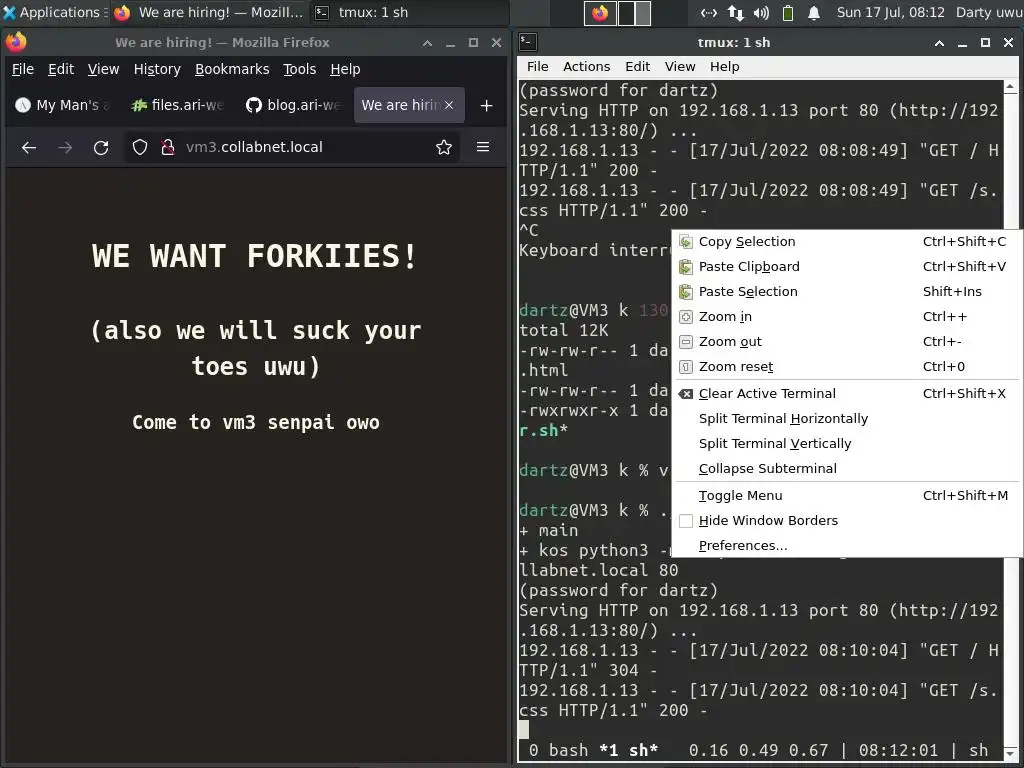1024x768 pixels.
Task: Switch to the files.ari-we tab
Action: 178,105
